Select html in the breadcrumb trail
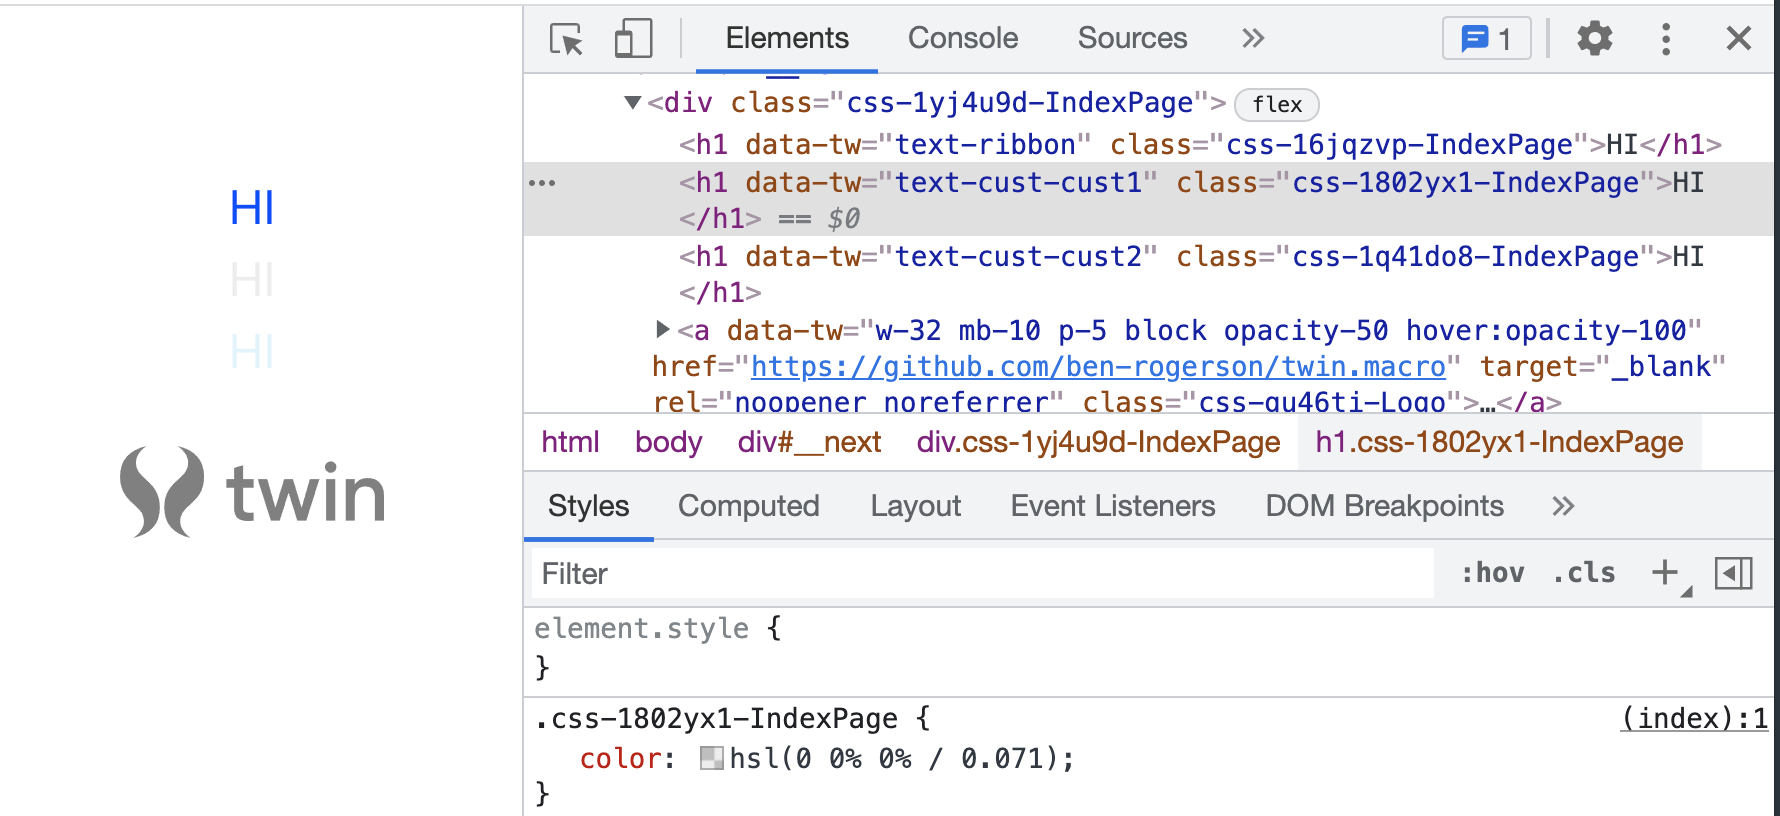Image resolution: width=1780 pixels, height=816 pixels. click(x=570, y=442)
